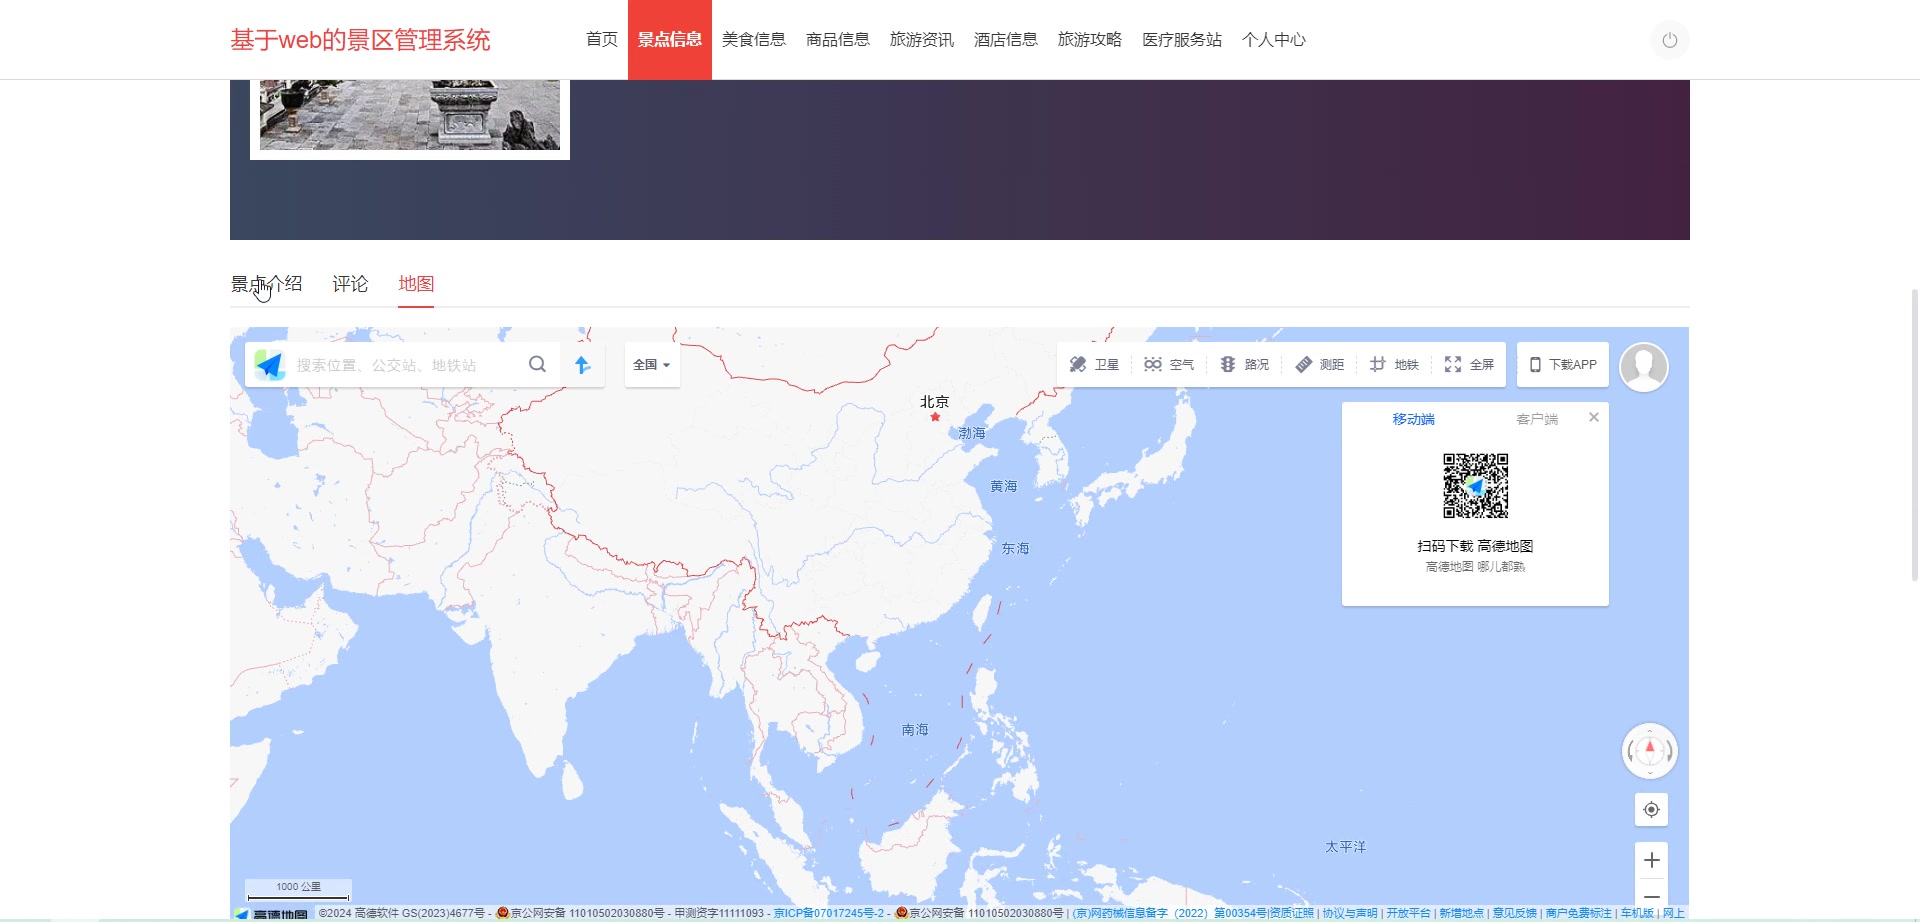1920x922 pixels.
Task: Toggle traffic conditions (路况) layer
Action: (x=1244, y=364)
